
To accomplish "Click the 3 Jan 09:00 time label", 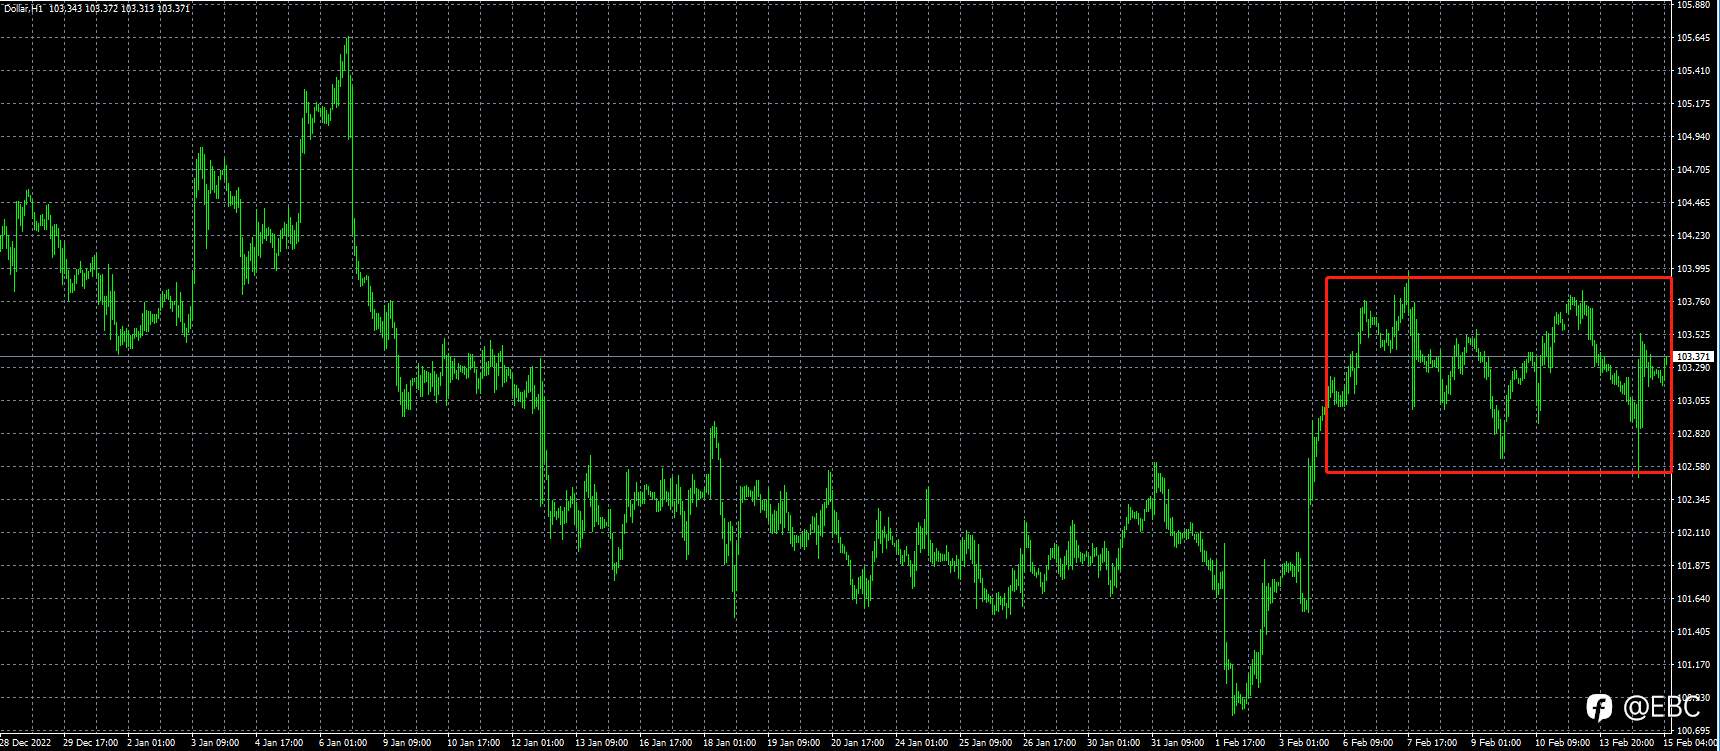I will tap(217, 743).
